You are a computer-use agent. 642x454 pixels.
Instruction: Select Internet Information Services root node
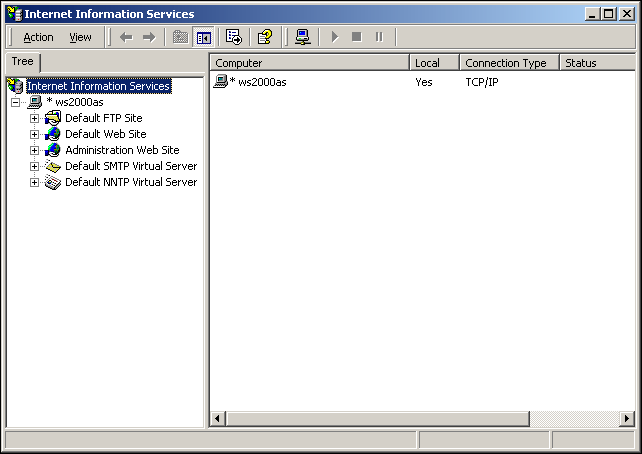(x=98, y=86)
